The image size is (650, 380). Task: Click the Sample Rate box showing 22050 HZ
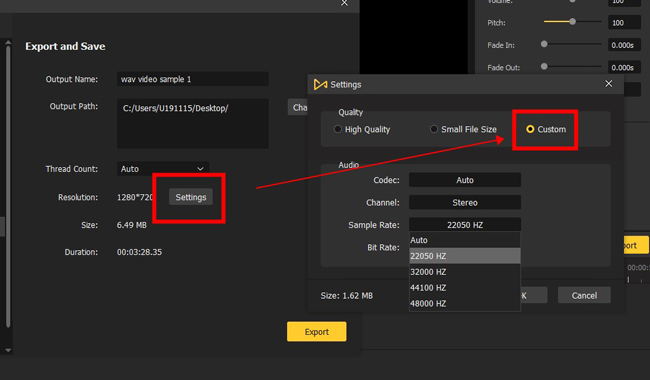465,225
